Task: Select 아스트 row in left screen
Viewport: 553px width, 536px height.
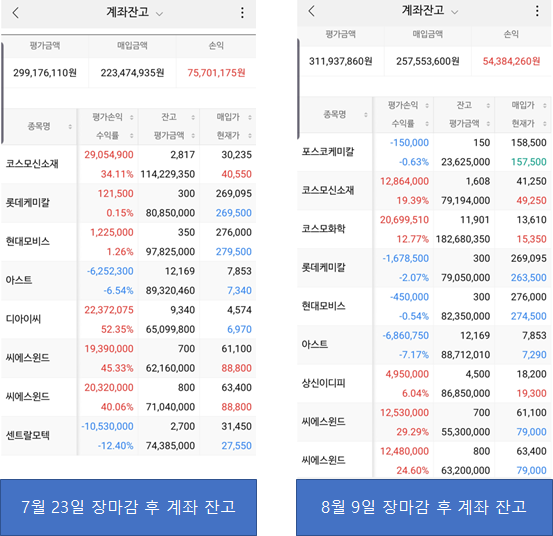Action: click(x=128, y=280)
